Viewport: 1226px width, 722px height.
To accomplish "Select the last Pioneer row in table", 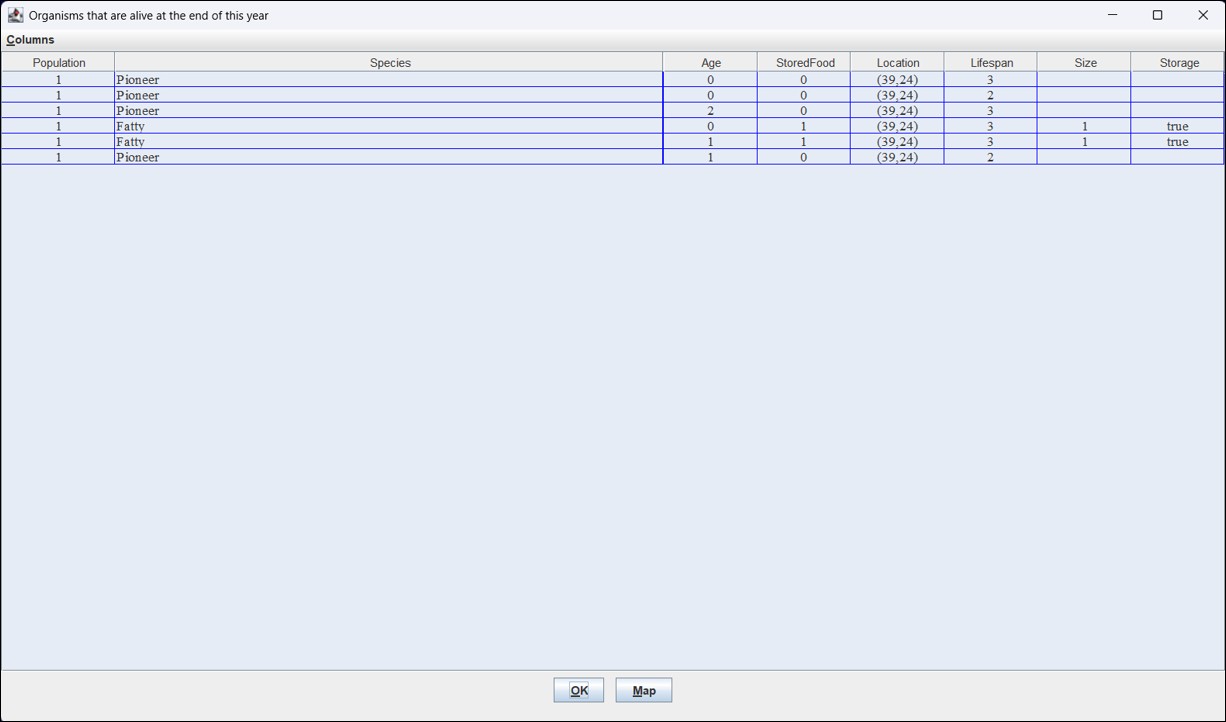I will (x=390, y=158).
